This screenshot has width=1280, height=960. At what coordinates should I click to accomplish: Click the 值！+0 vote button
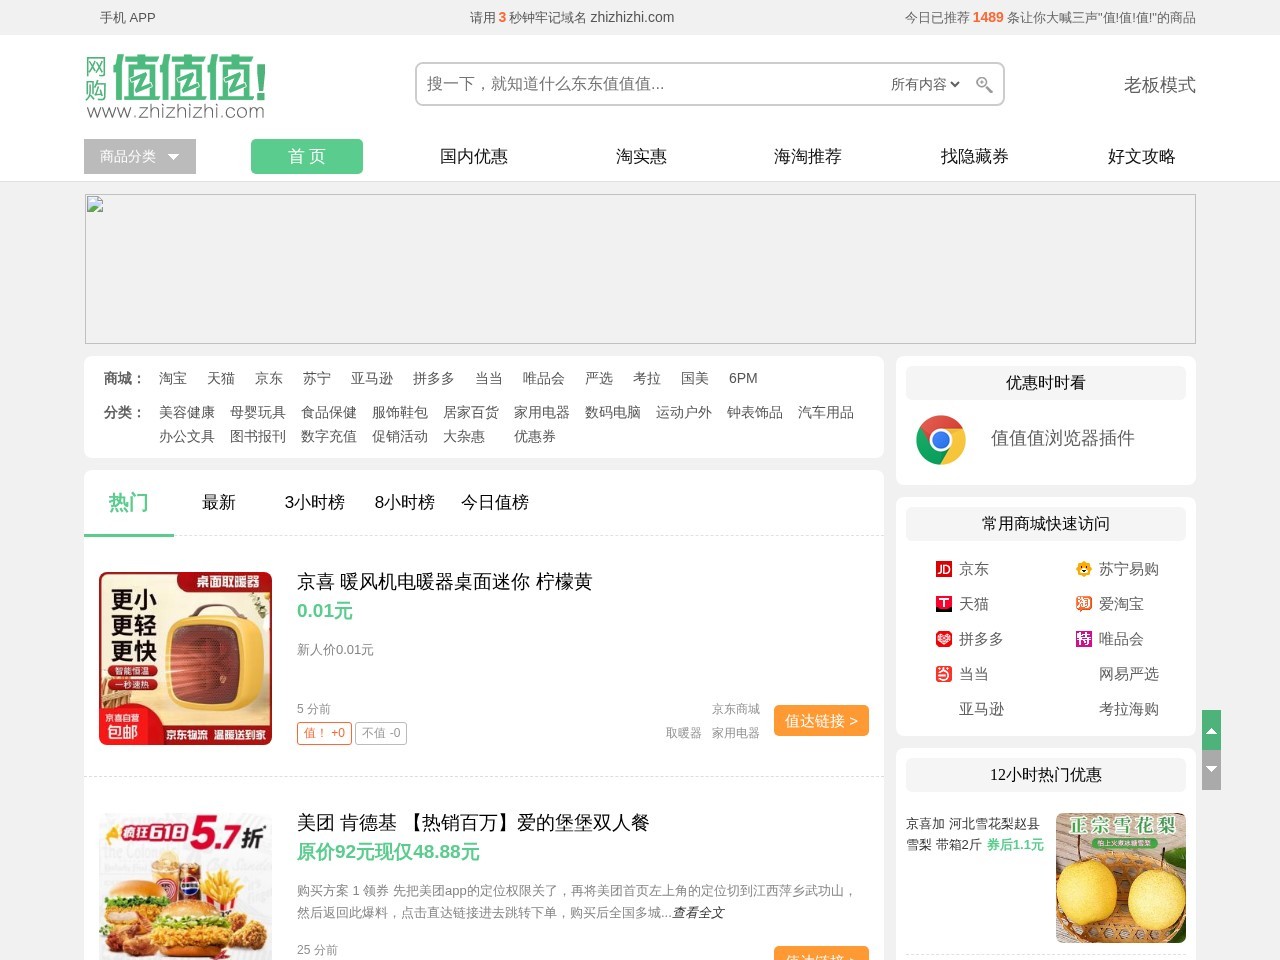pyautogui.click(x=323, y=733)
